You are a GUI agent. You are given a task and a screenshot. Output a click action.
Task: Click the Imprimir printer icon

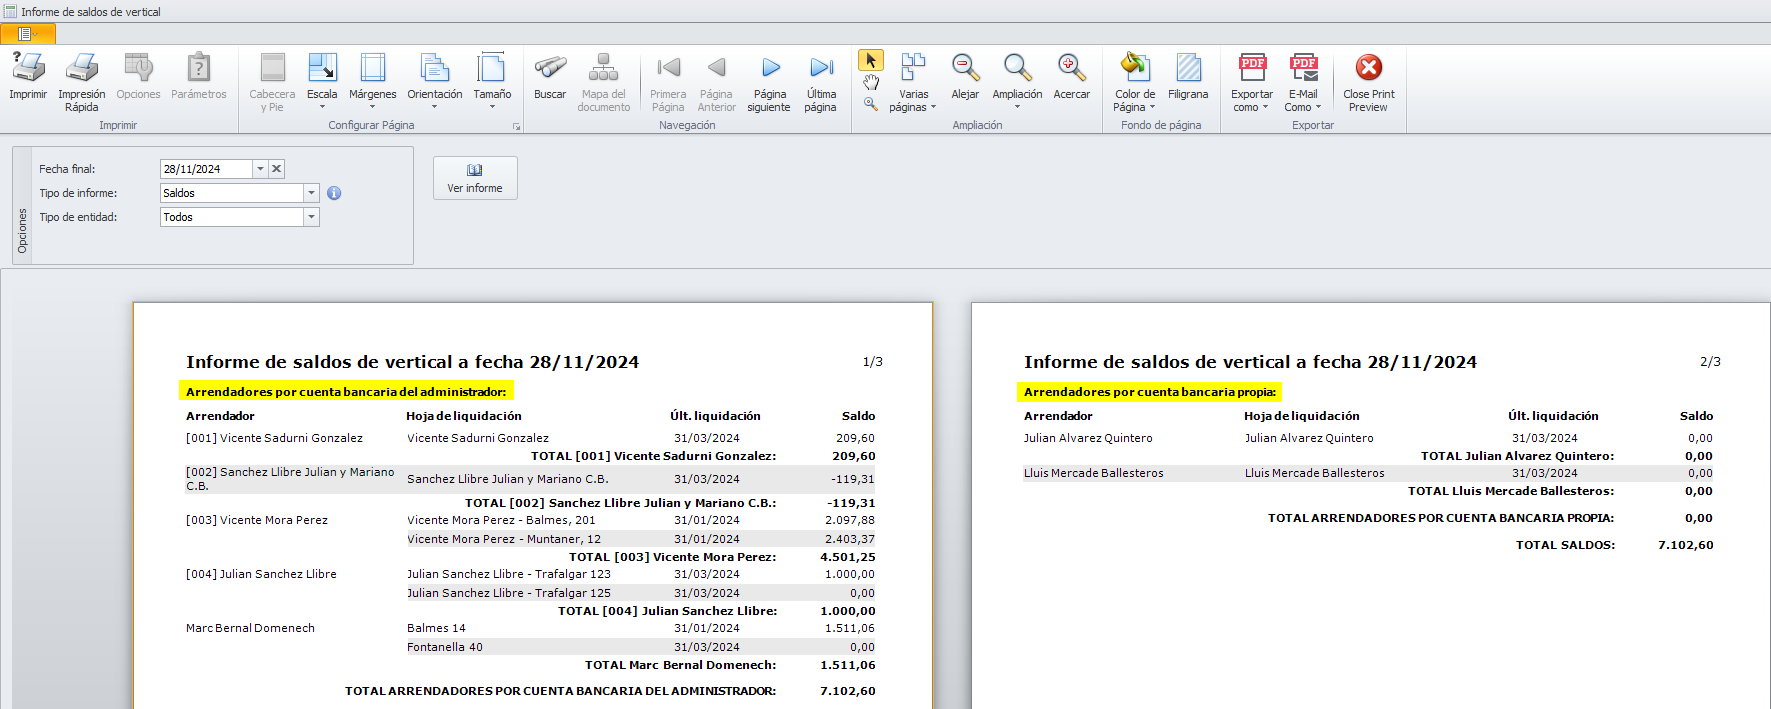click(28, 68)
